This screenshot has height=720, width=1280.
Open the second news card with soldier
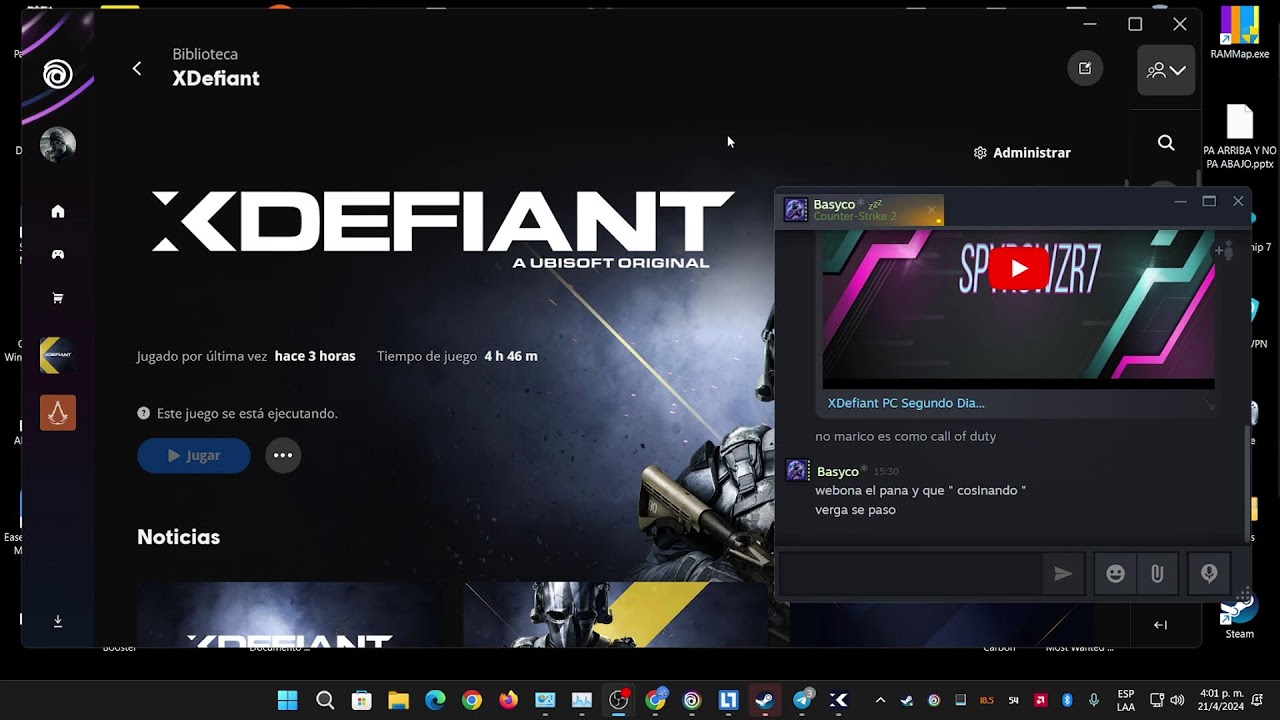pyautogui.click(x=615, y=614)
